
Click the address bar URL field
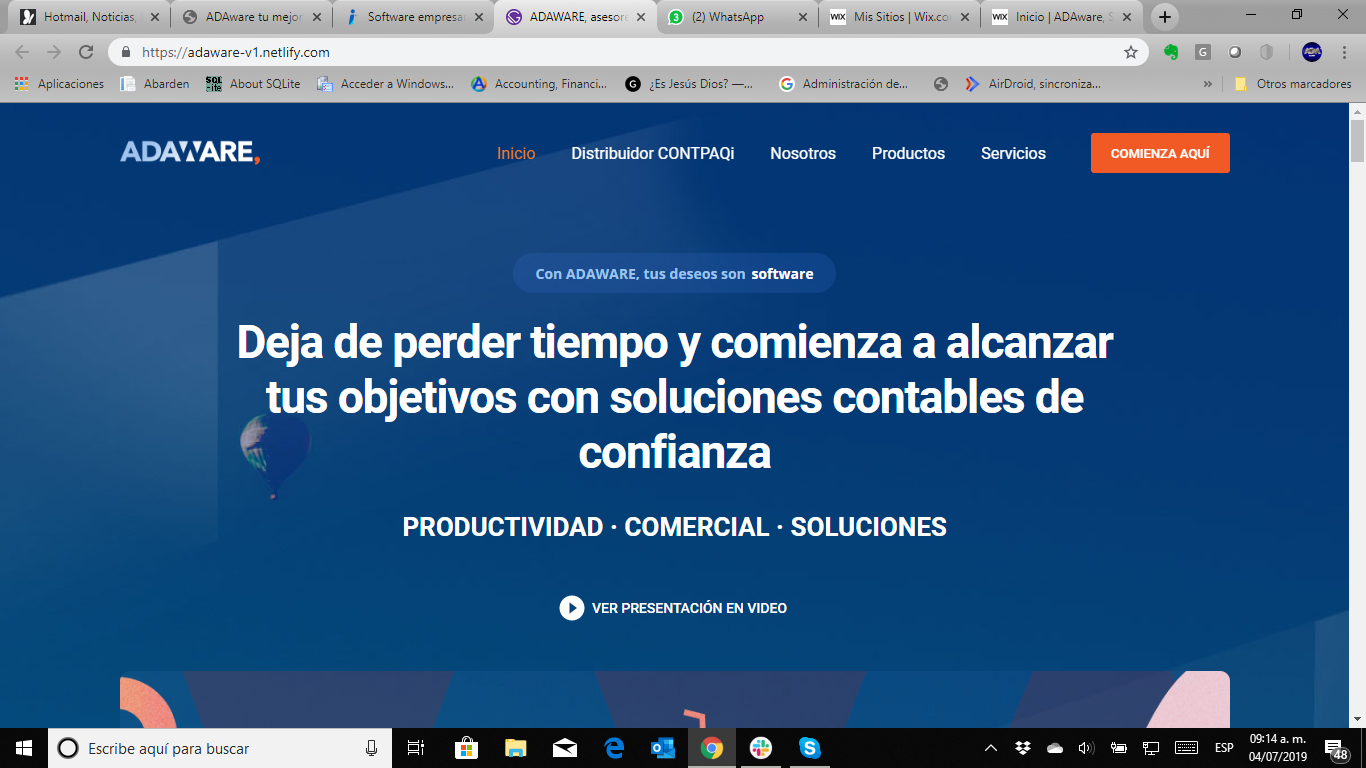pyautogui.click(x=600, y=52)
